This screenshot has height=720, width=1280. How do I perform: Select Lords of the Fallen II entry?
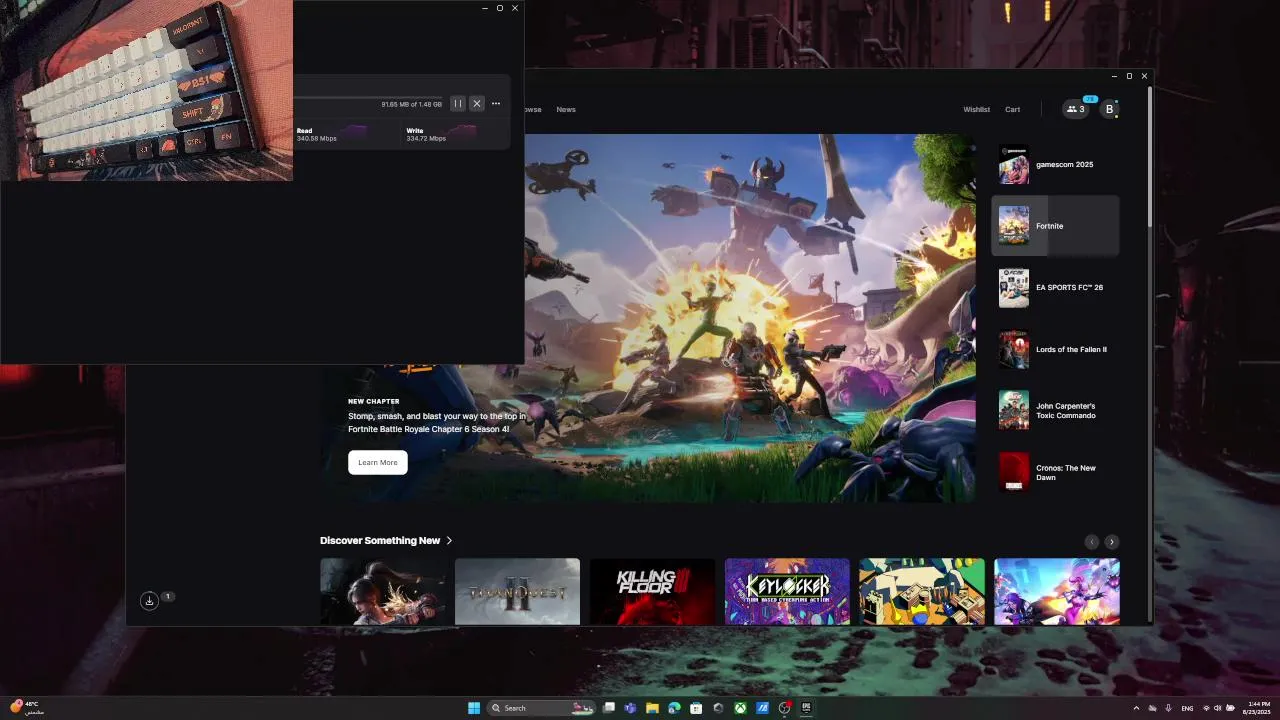click(1055, 350)
